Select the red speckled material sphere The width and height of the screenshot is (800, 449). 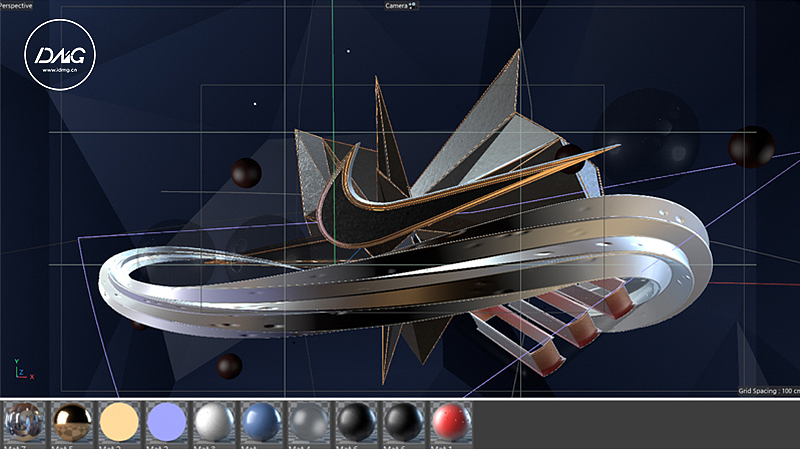[452, 422]
